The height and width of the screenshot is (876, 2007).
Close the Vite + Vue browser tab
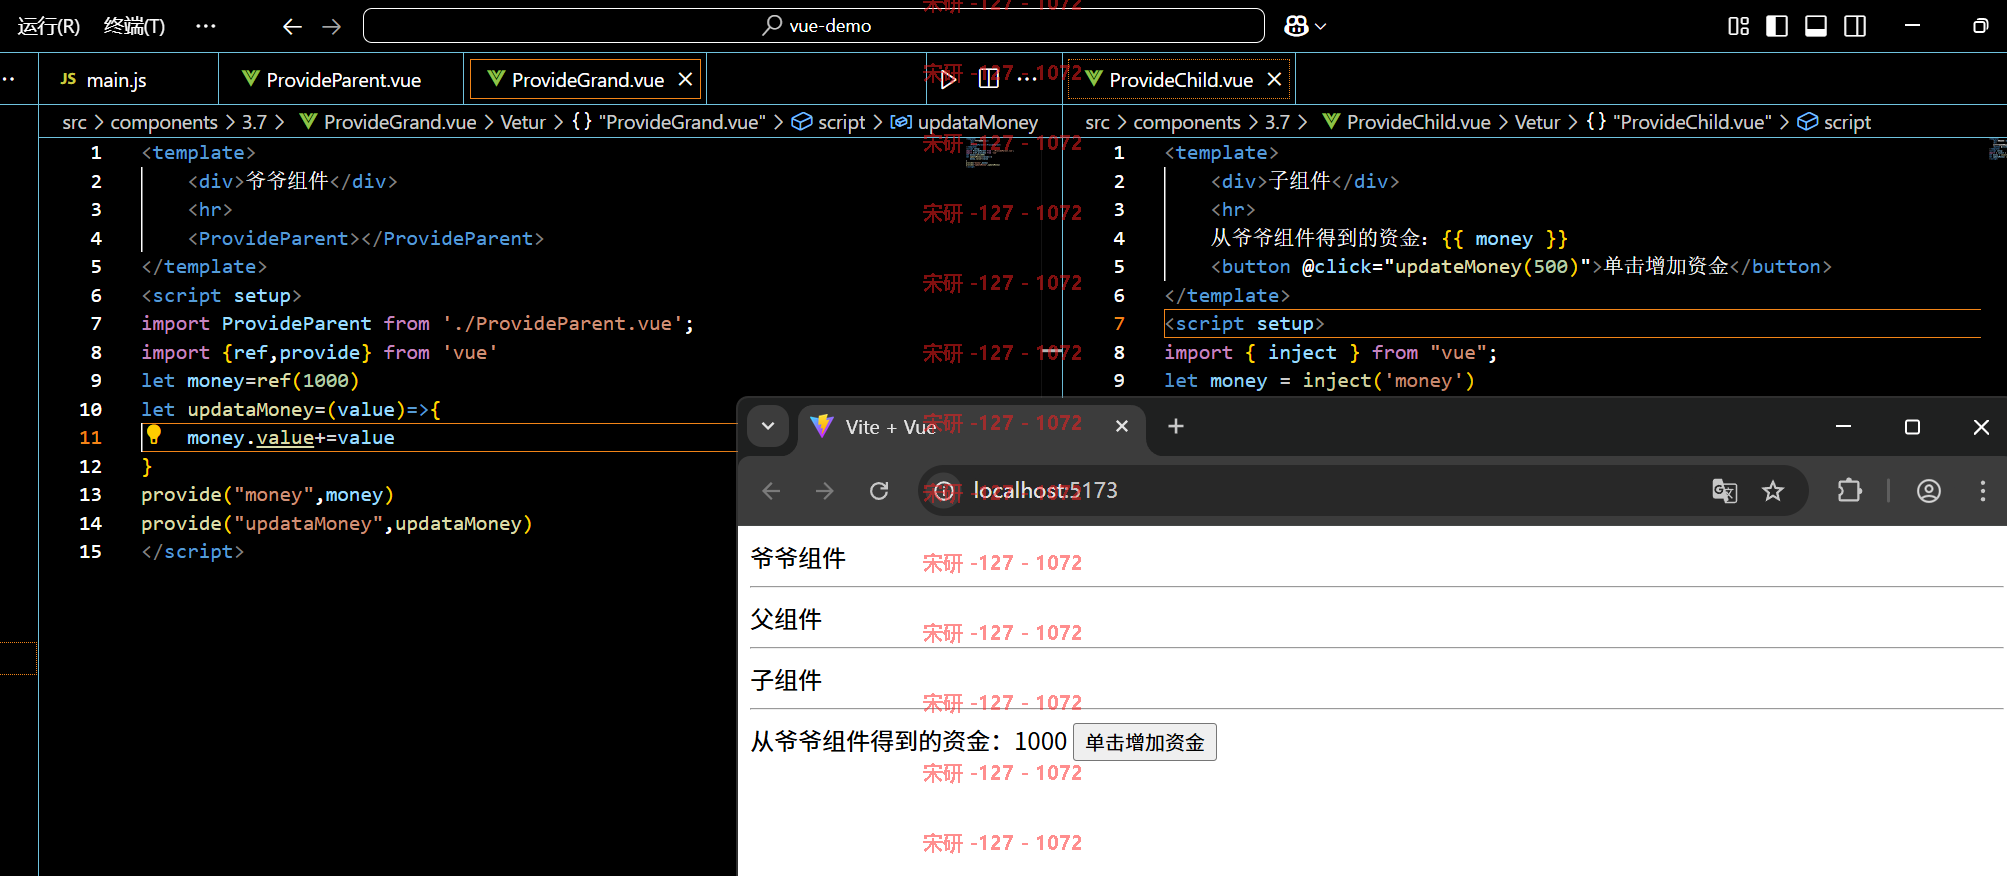(x=1122, y=426)
